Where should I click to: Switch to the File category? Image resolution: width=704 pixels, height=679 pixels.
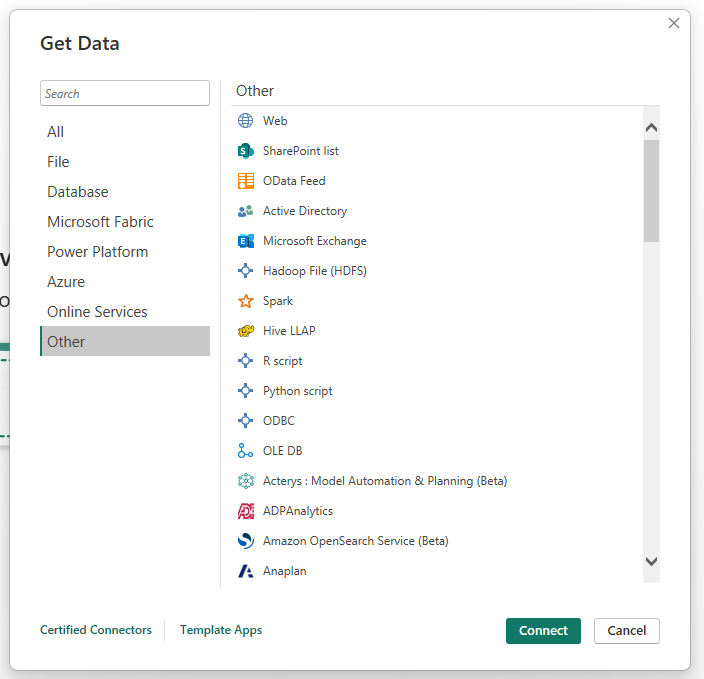pos(125,162)
